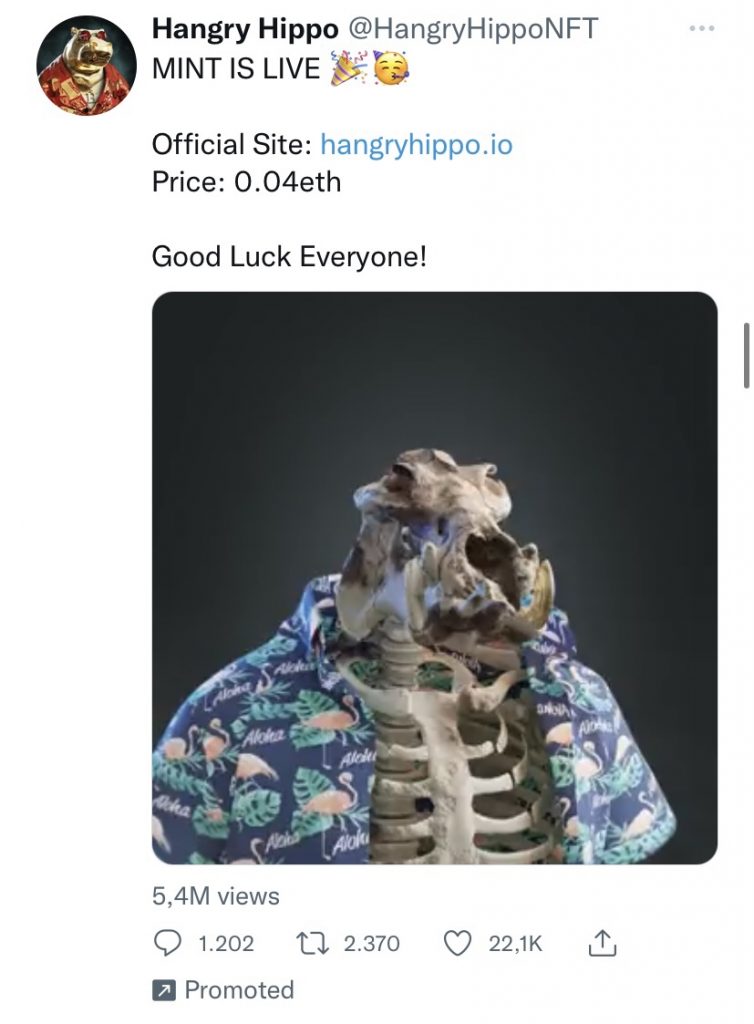Visit the hangryhippo.io official site link
The height and width of the screenshot is (1024, 754).
coord(416,145)
